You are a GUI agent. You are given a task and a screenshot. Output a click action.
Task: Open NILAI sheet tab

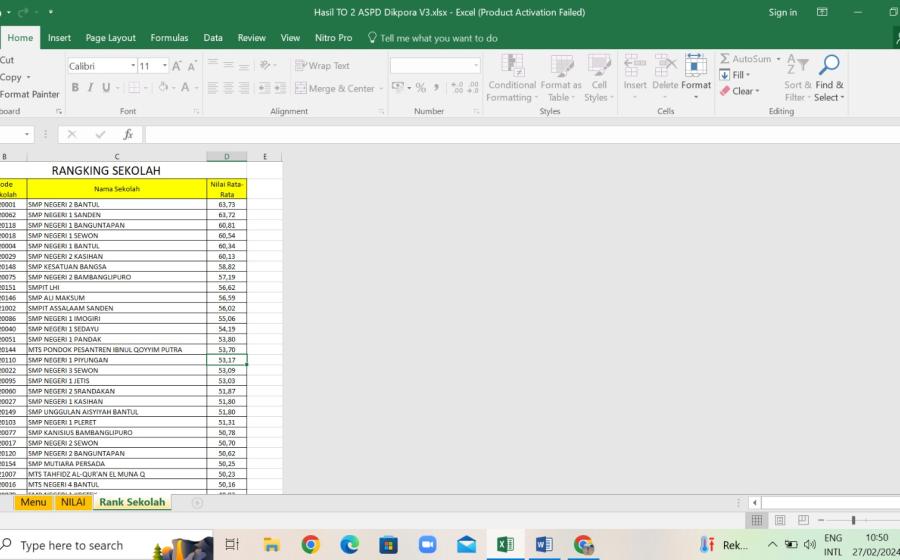point(73,502)
